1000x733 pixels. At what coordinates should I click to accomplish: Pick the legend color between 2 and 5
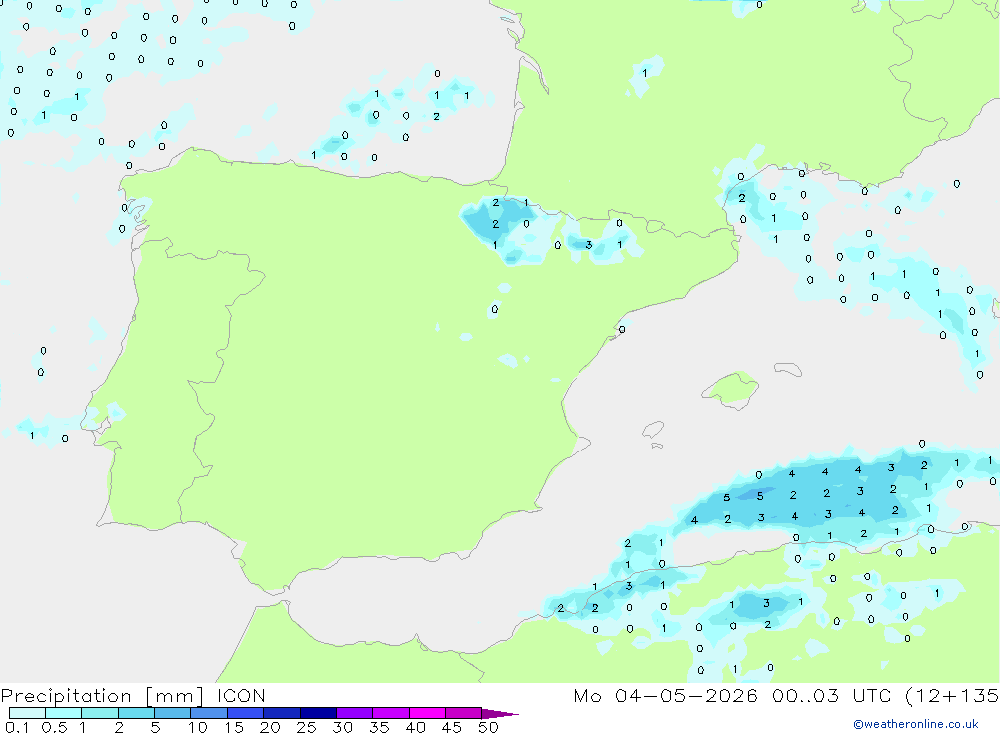(136, 713)
